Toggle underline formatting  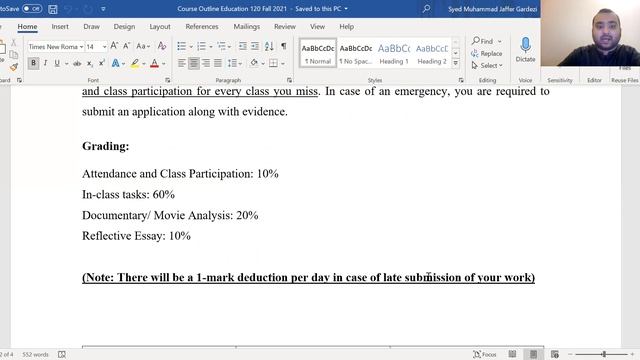pyautogui.click(x=57, y=63)
